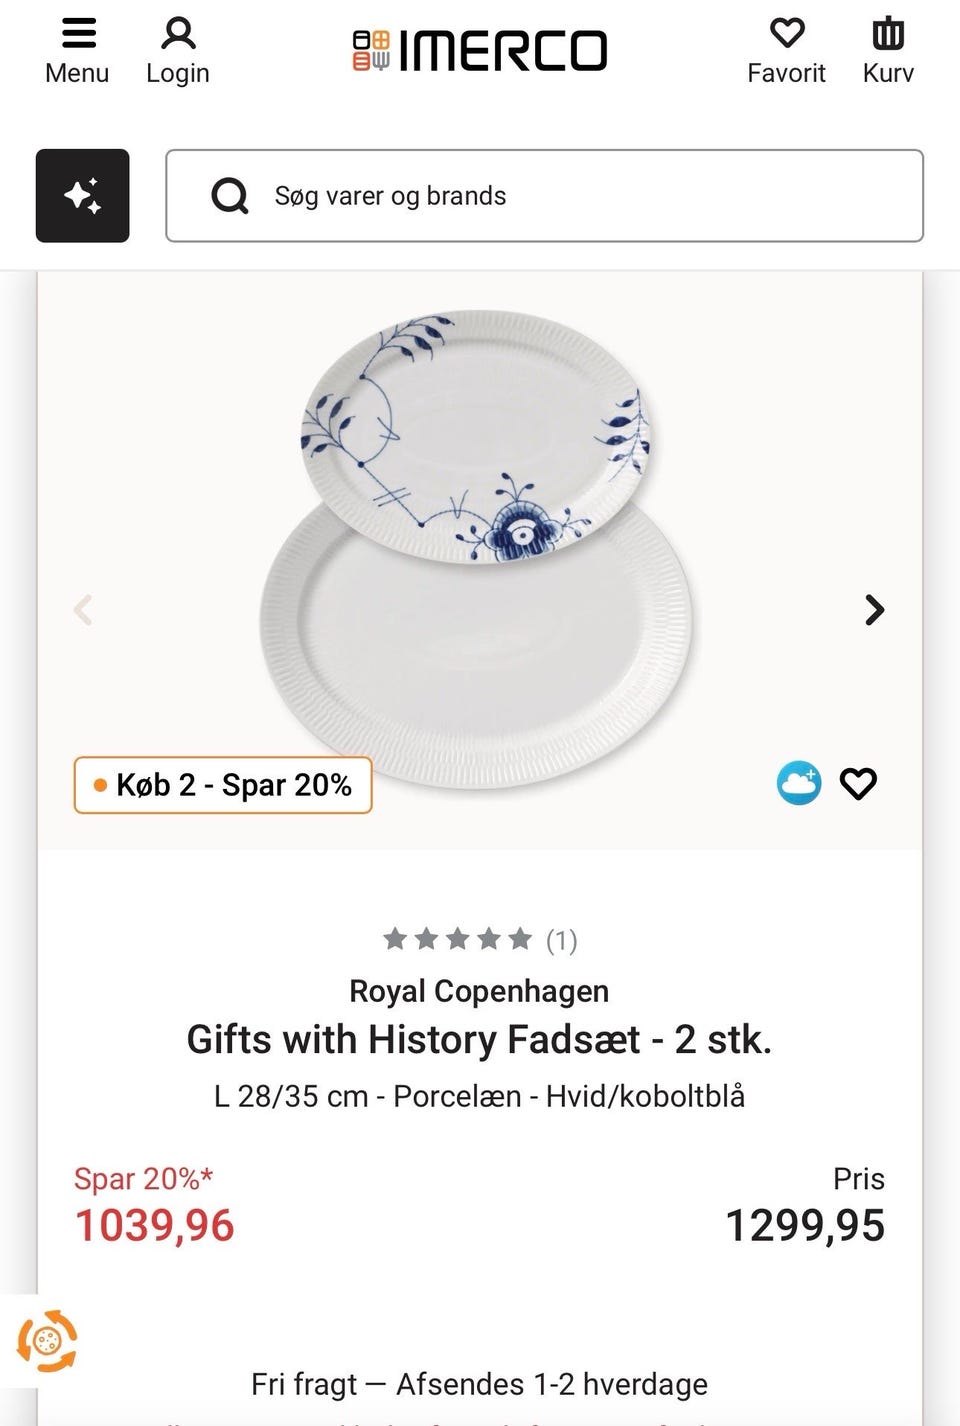The height and width of the screenshot is (1426, 960).
Task: Go to Imerco home via logo
Action: pyautogui.click(x=480, y=50)
